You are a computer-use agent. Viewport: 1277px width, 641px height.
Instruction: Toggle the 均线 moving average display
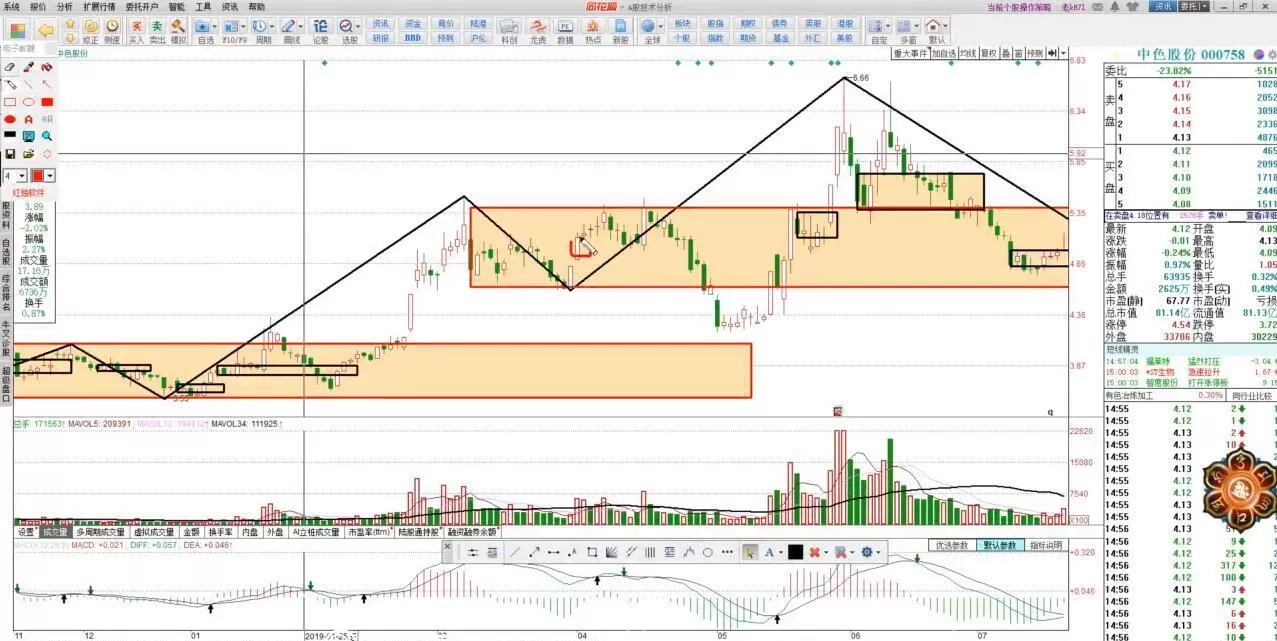(x=967, y=53)
